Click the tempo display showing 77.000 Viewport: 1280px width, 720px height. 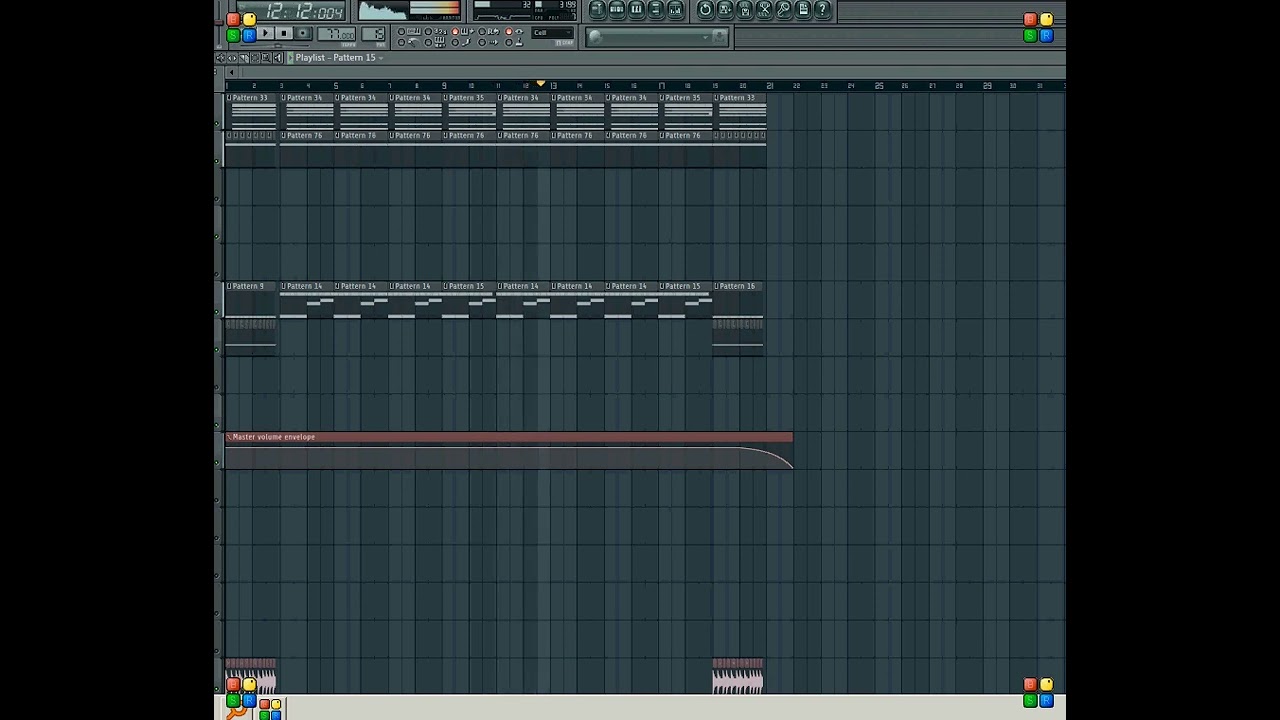coord(337,34)
